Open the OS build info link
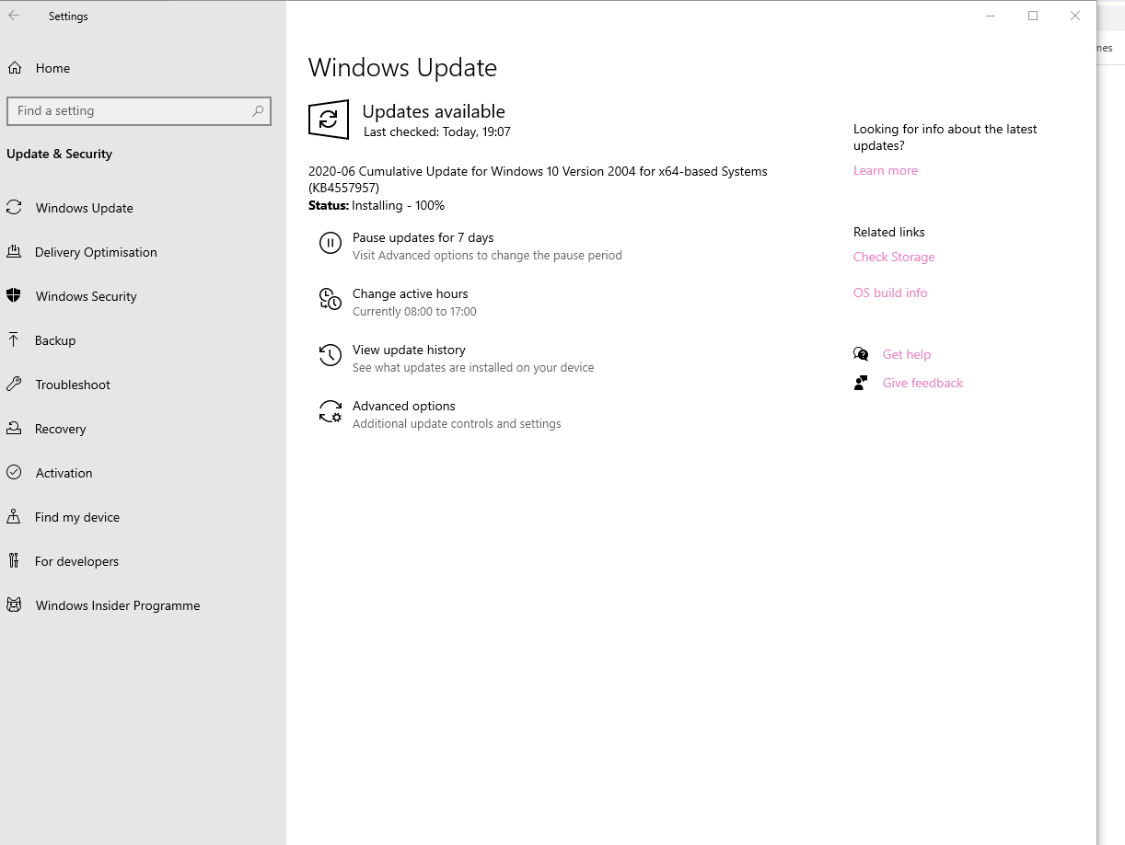The image size is (1125, 845). [890, 293]
